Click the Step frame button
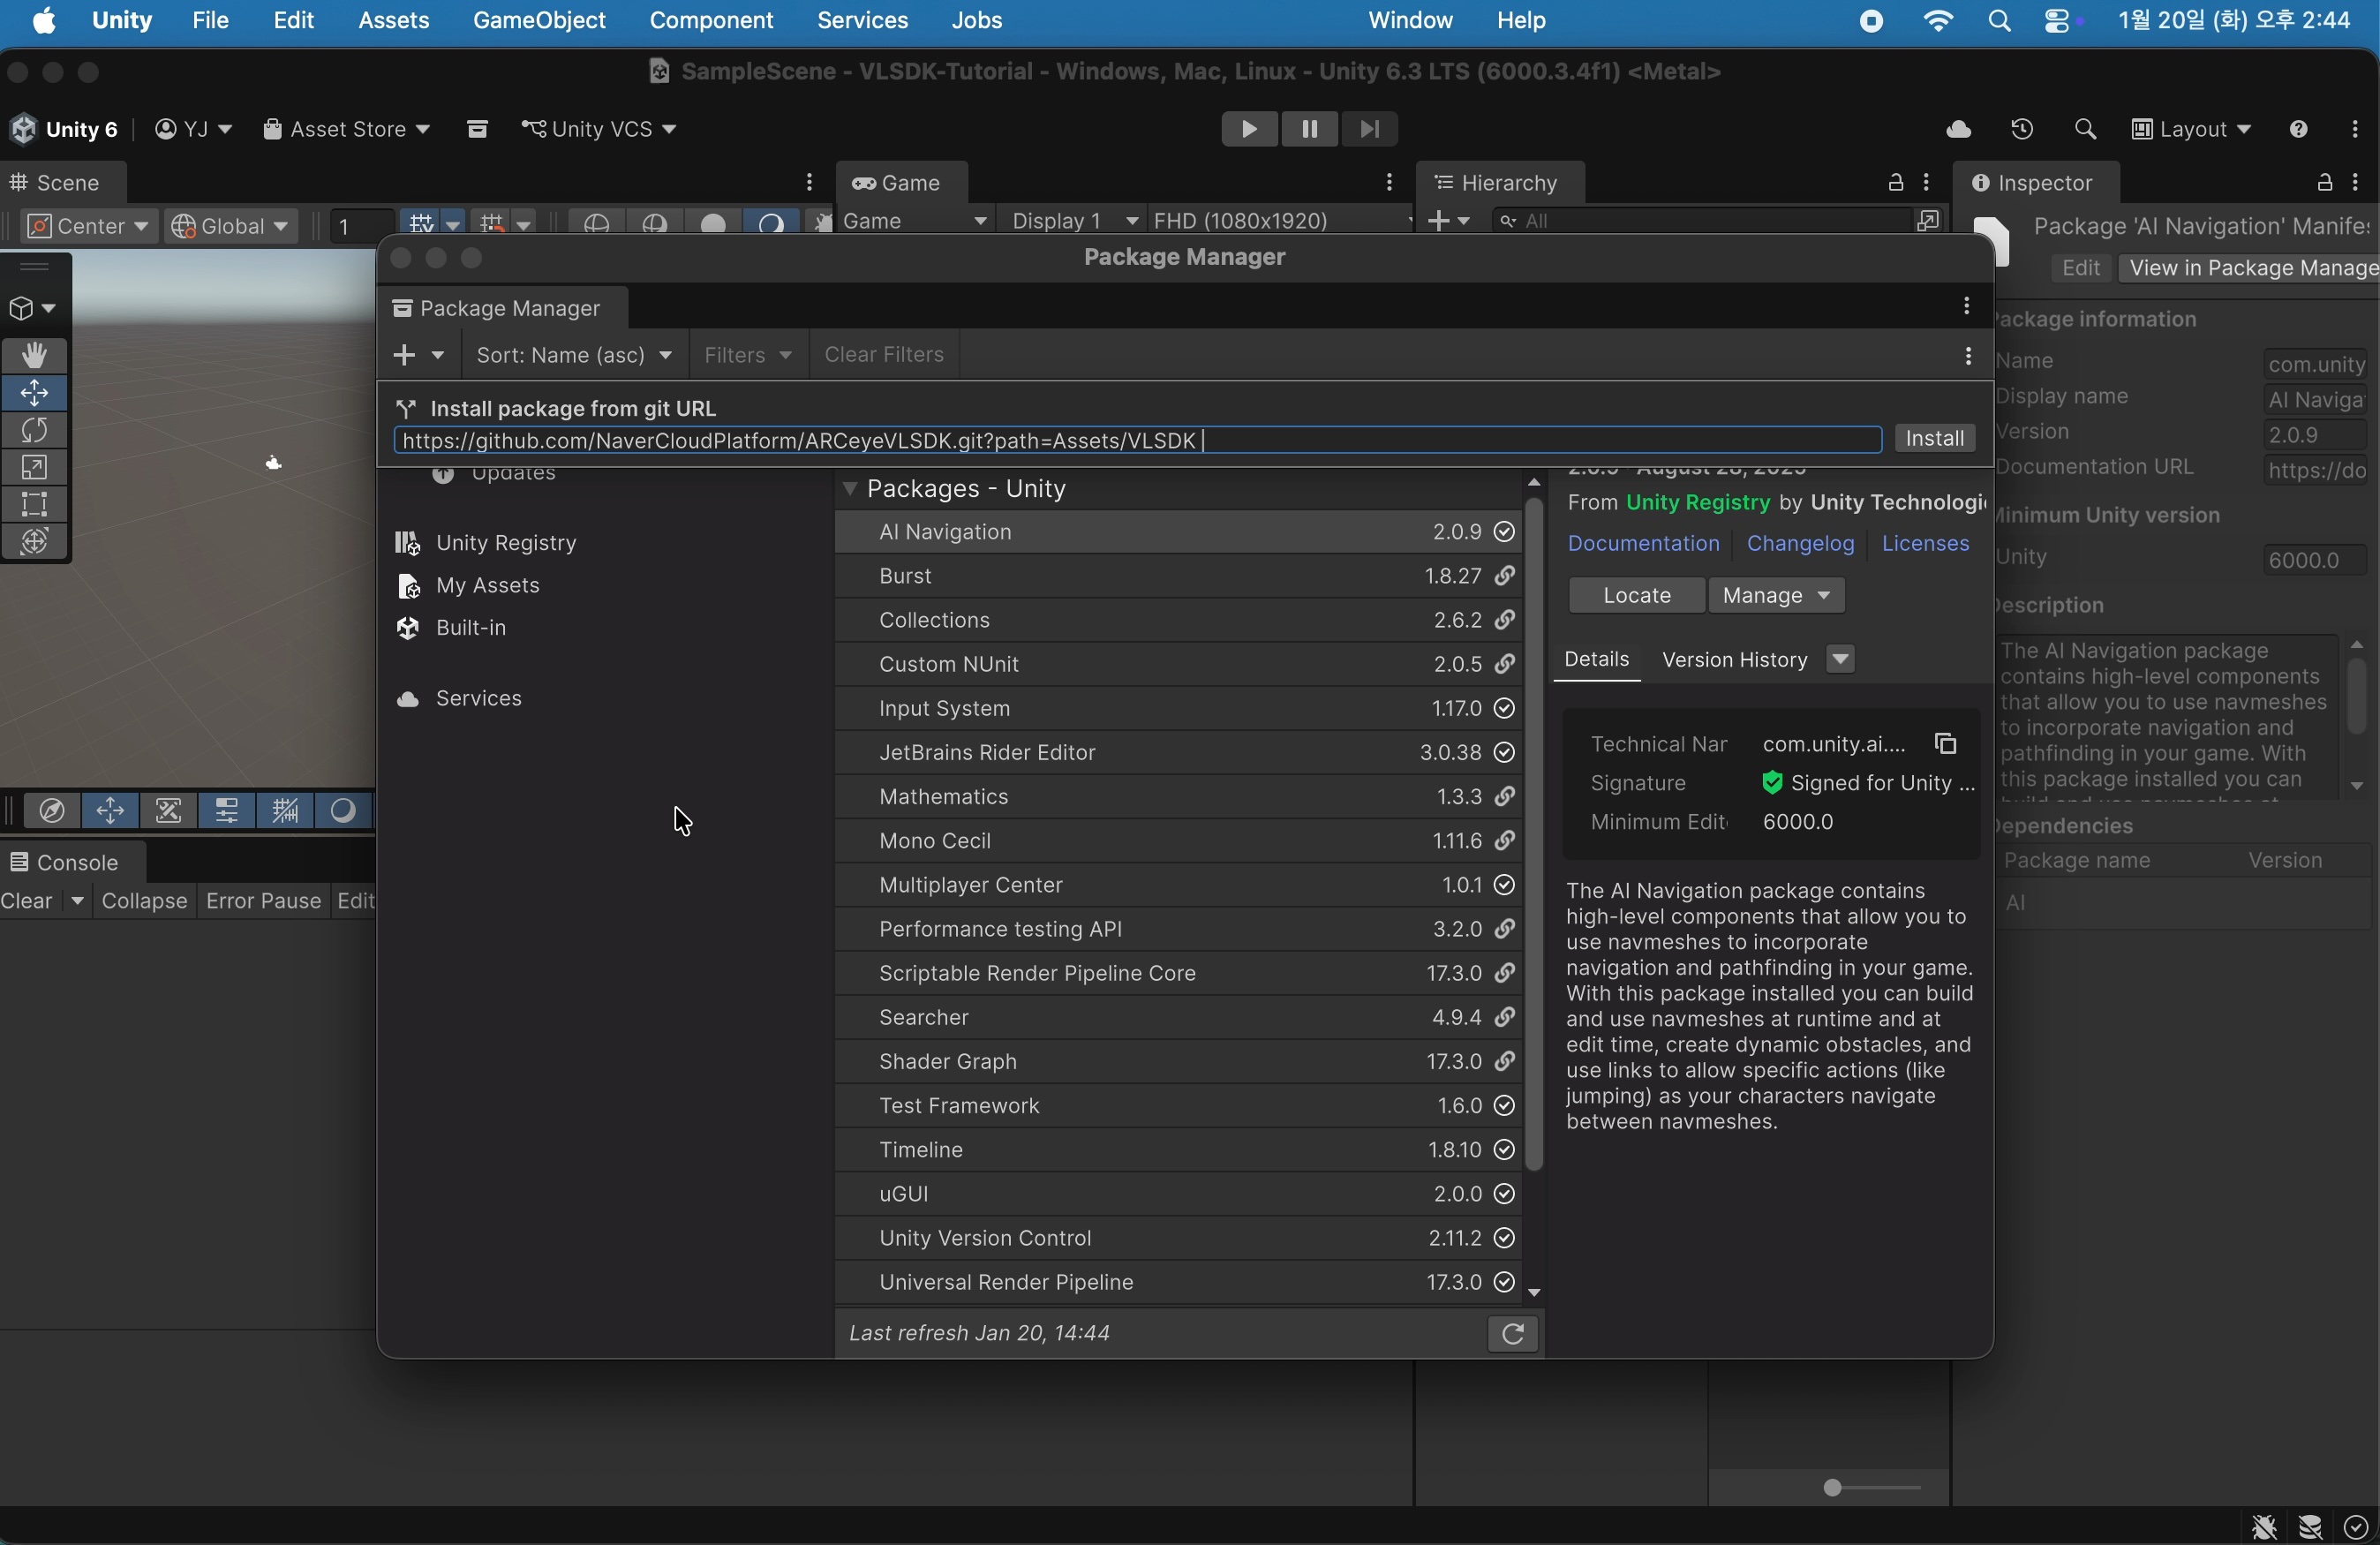 tap(1369, 129)
